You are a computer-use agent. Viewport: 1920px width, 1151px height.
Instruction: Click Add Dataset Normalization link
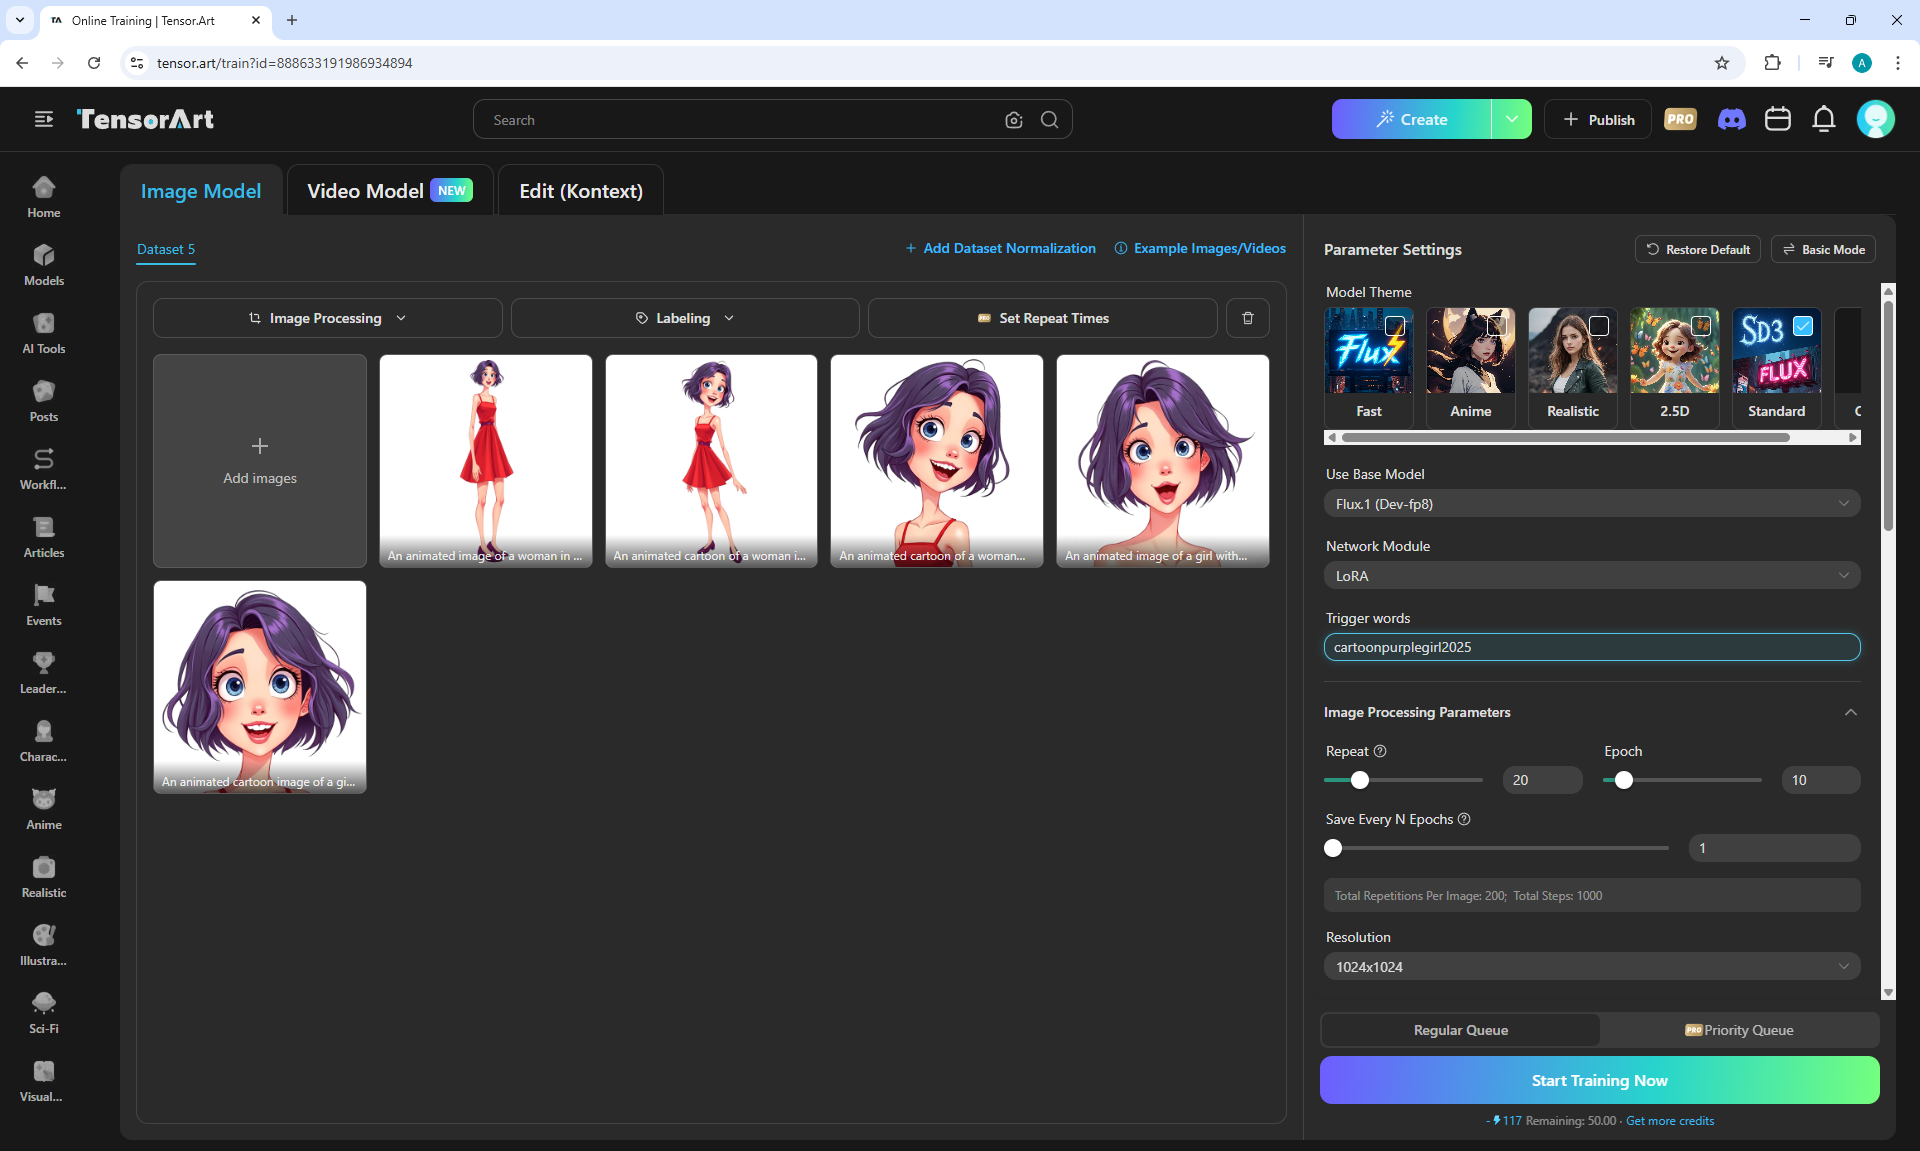[x=1000, y=248]
